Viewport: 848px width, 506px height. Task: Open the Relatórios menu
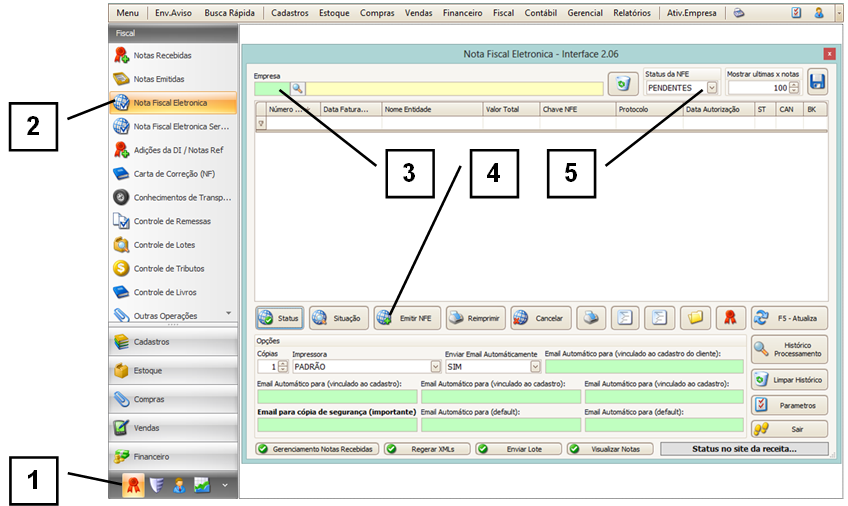[632, 13]
